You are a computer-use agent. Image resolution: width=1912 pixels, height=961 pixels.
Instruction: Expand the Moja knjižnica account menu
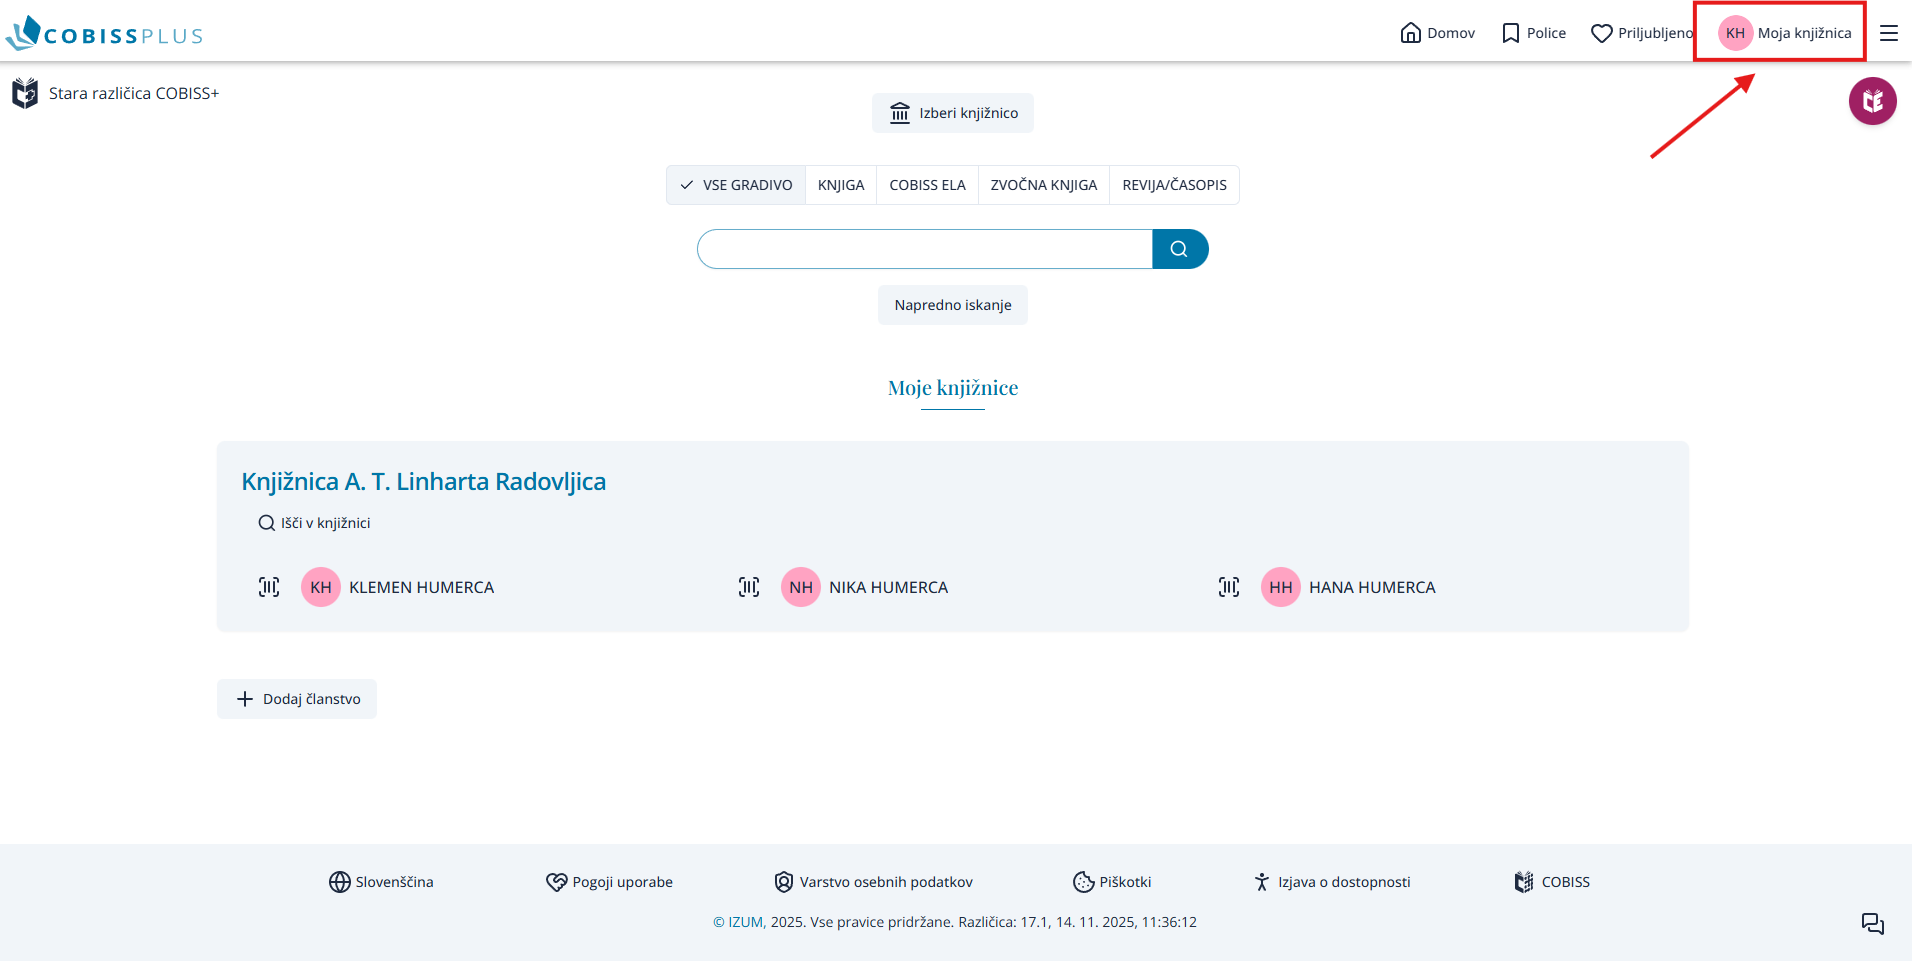pyautogui.click(x=1784, y=33)
